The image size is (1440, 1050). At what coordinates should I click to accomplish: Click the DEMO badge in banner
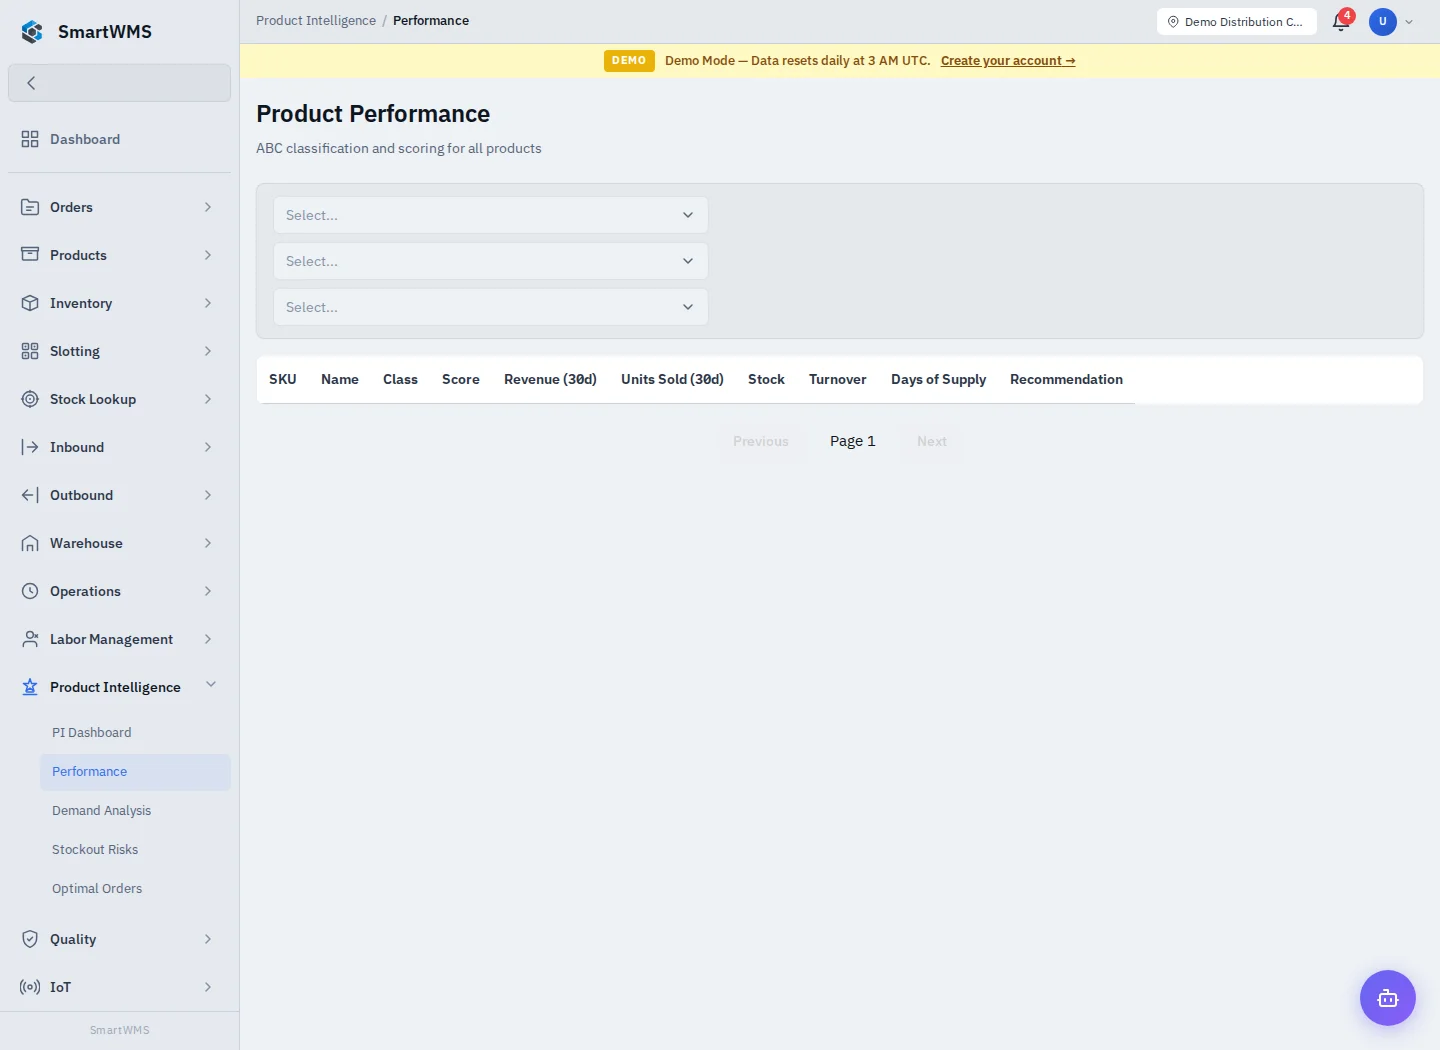click(x=629, y=60)
